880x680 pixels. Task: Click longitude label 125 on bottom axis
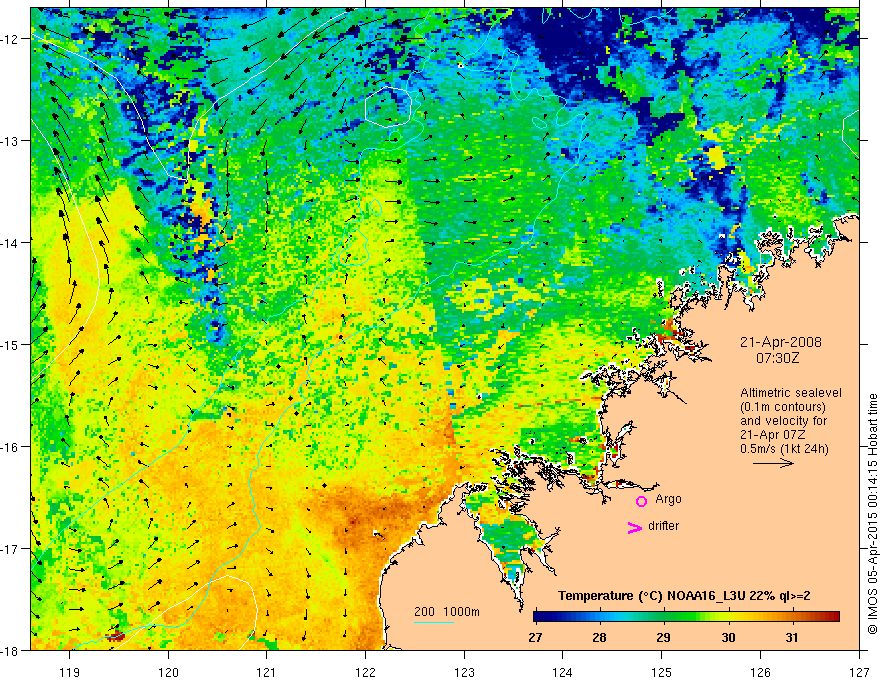[x=662, y=672]
